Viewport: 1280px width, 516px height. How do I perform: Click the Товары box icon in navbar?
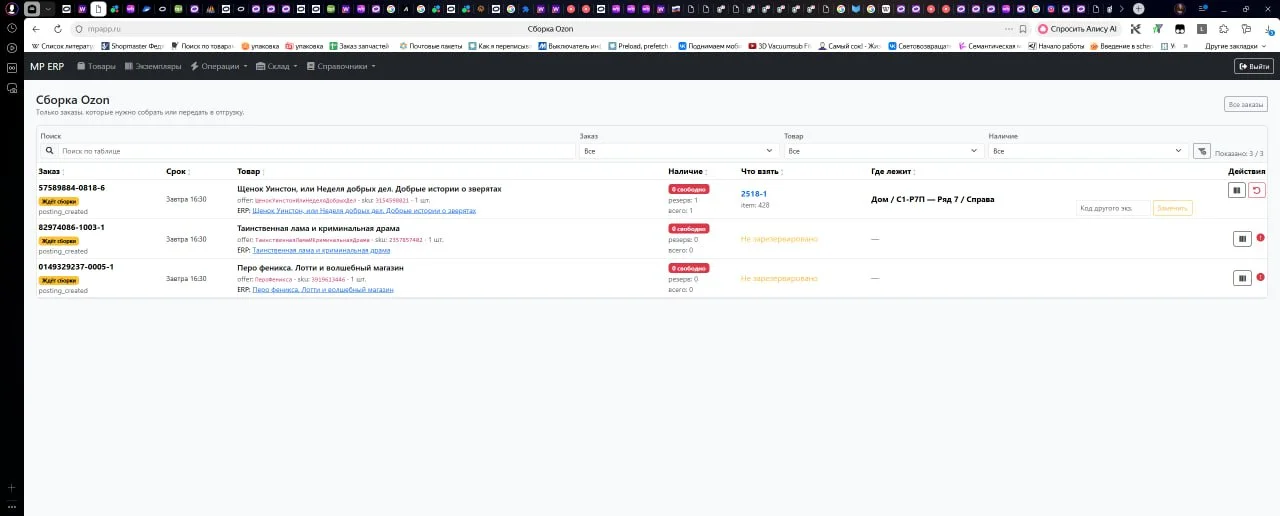(x=82, y=66)
